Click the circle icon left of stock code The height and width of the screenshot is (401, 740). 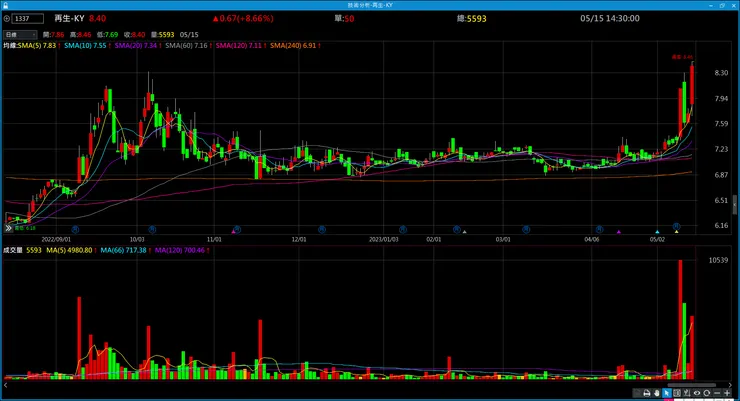tap(7, 19)
